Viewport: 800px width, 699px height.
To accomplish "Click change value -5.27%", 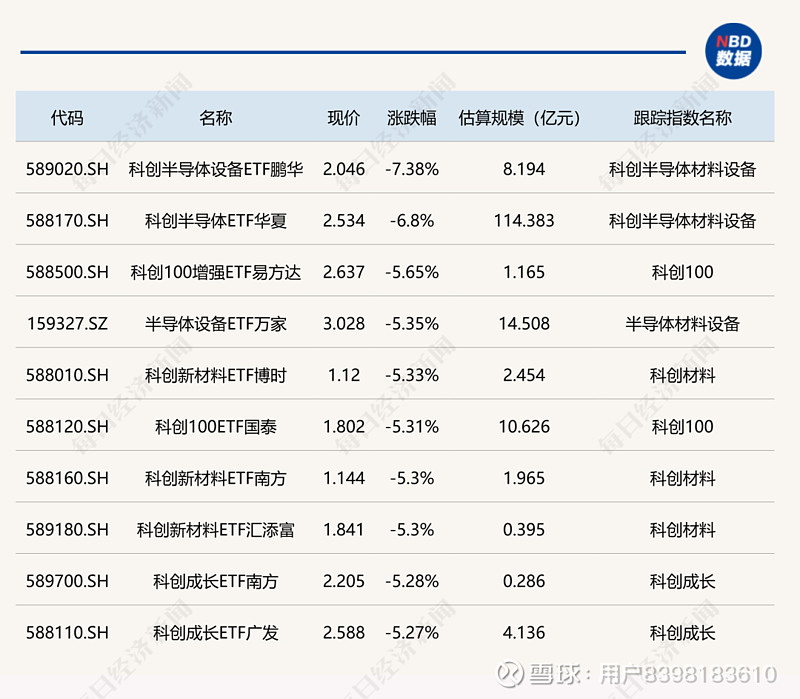I will (x=412, y=632).
